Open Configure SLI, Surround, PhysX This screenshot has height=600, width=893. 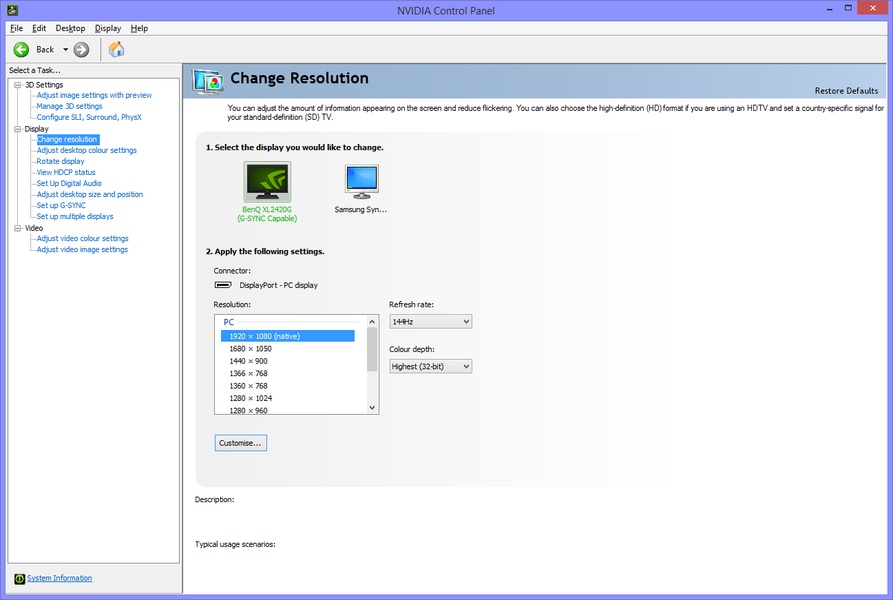pos(89,117)
